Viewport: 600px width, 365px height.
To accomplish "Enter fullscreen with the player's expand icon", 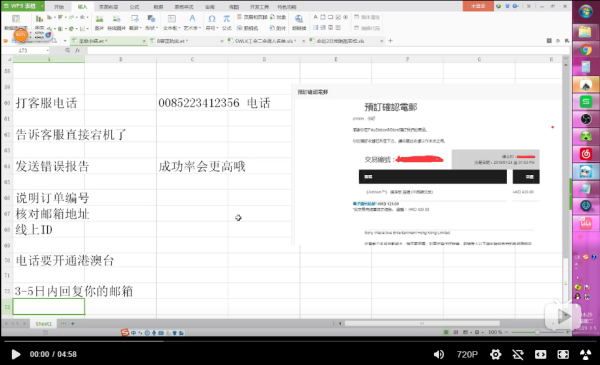I will tap(563, 355).
